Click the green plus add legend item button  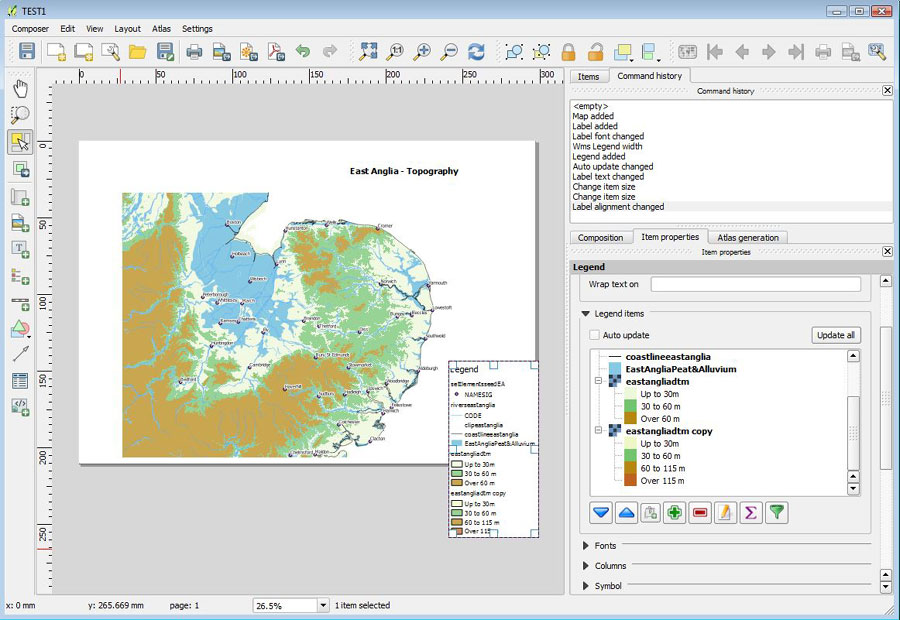click(x=675, y=513)
